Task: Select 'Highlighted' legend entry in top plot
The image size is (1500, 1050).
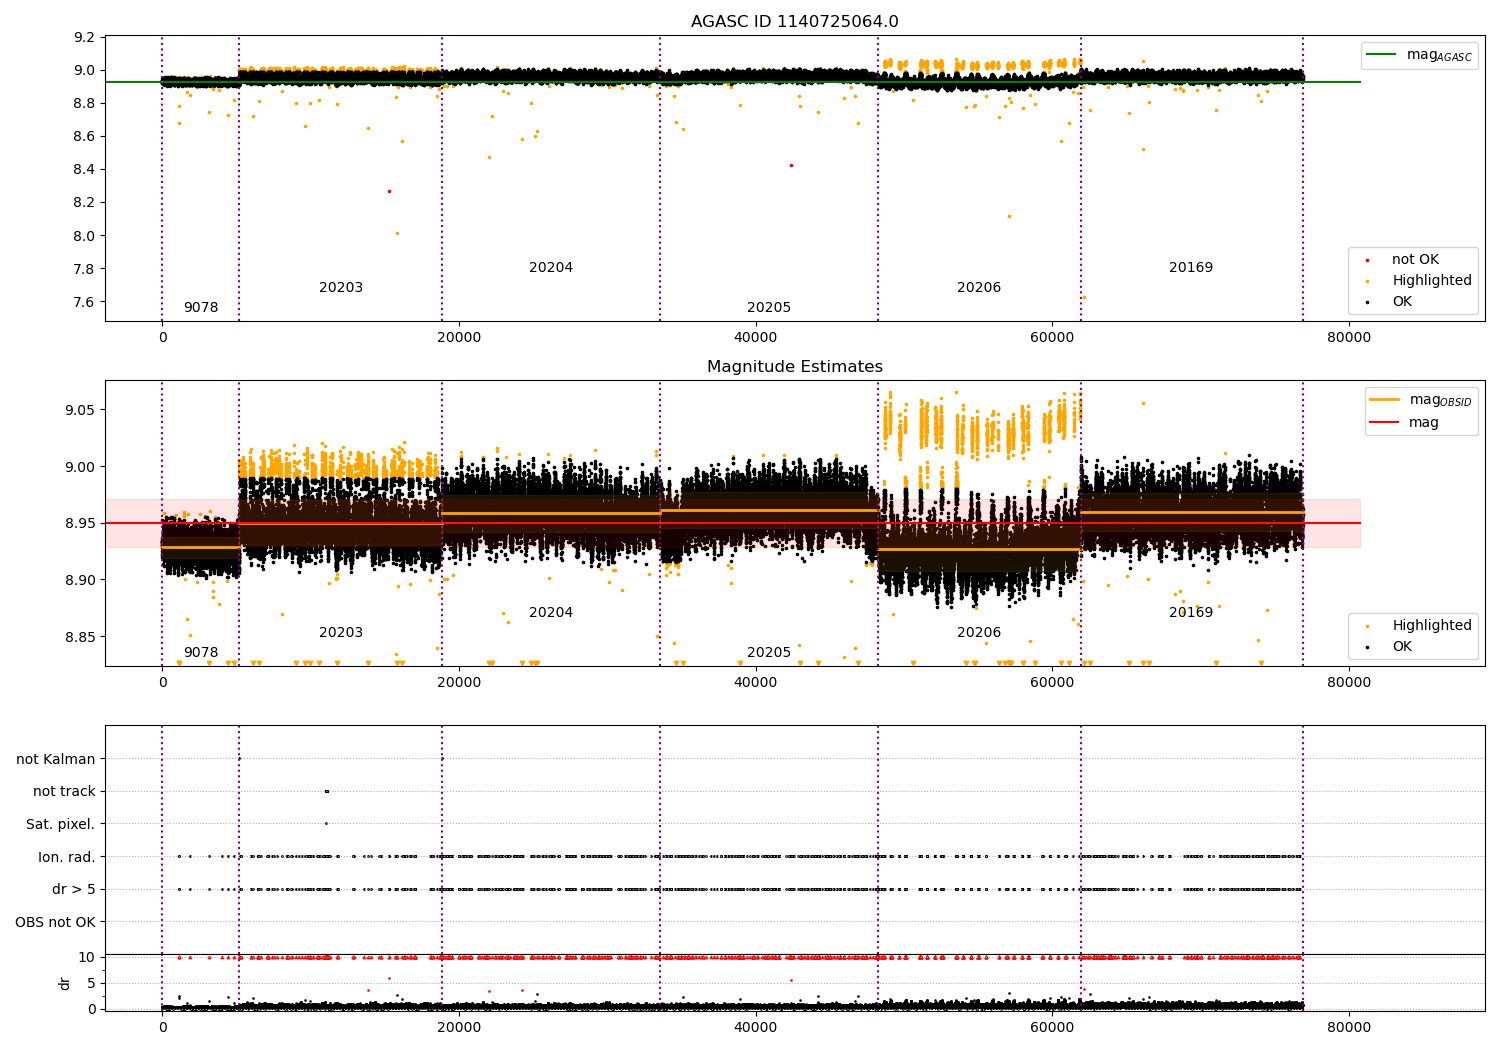Action: (1431, 281)
